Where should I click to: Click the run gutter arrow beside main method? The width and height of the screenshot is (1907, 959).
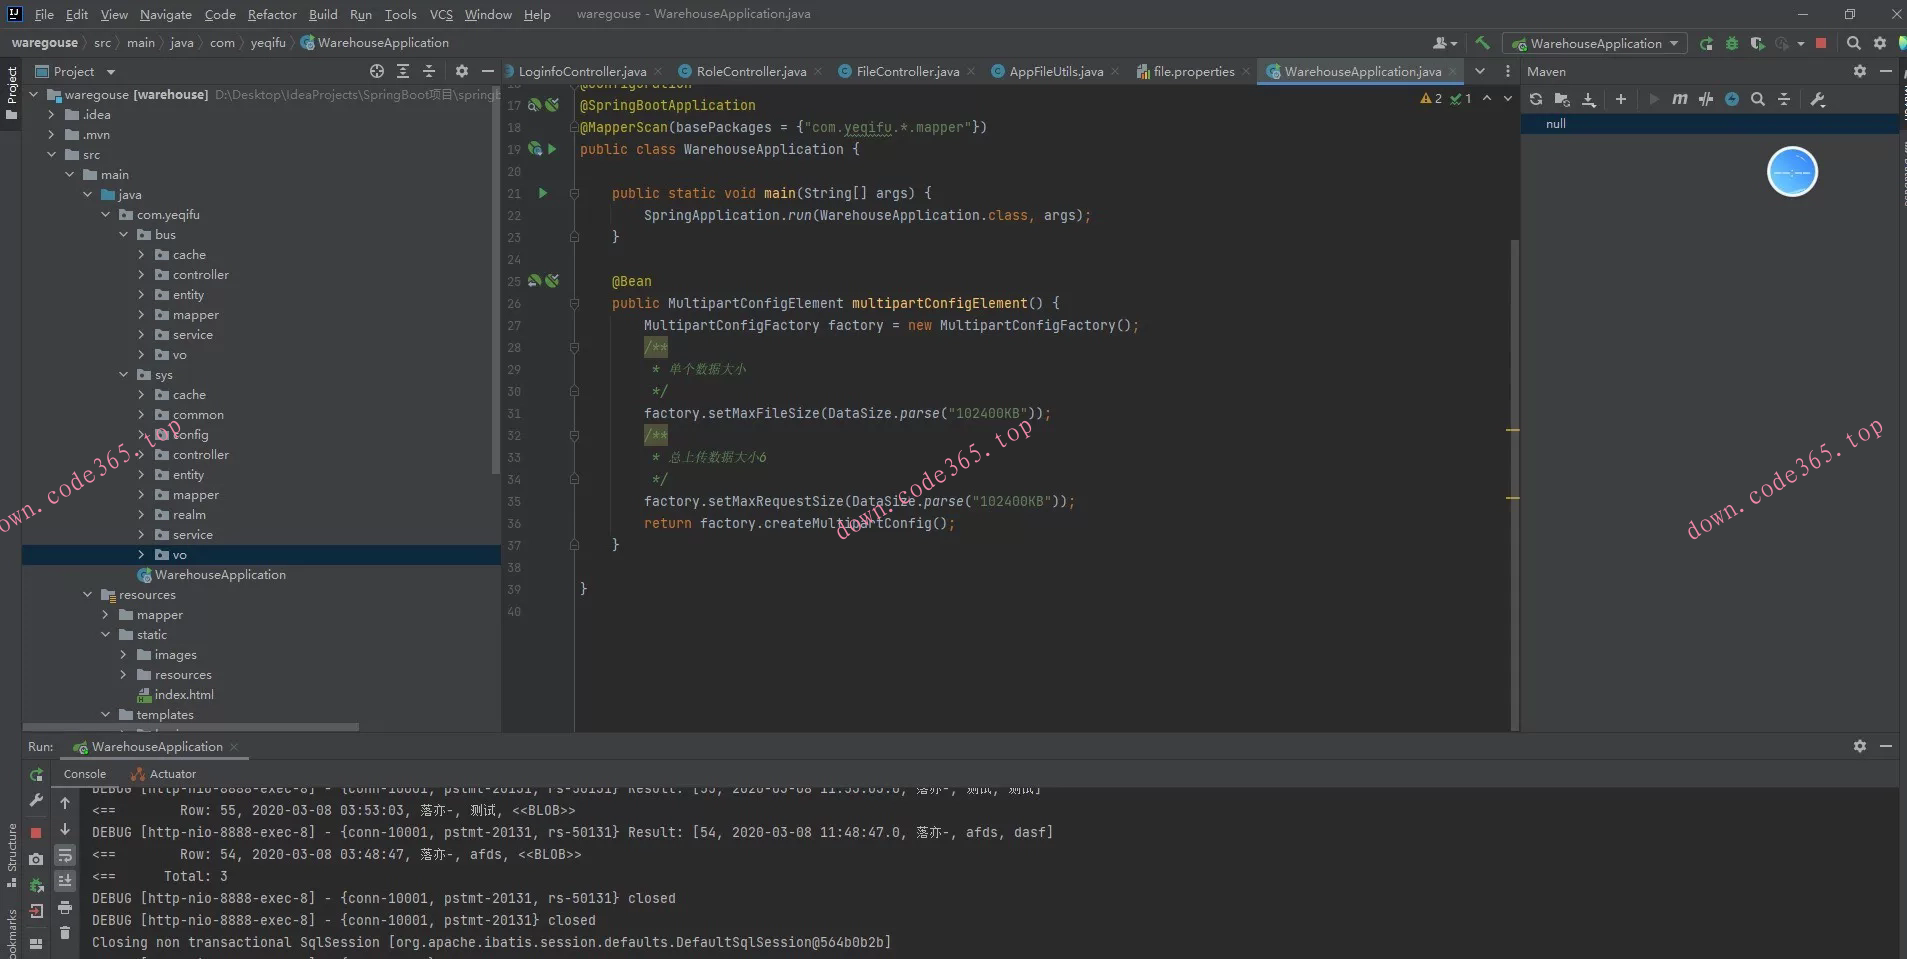click(543, 193)
